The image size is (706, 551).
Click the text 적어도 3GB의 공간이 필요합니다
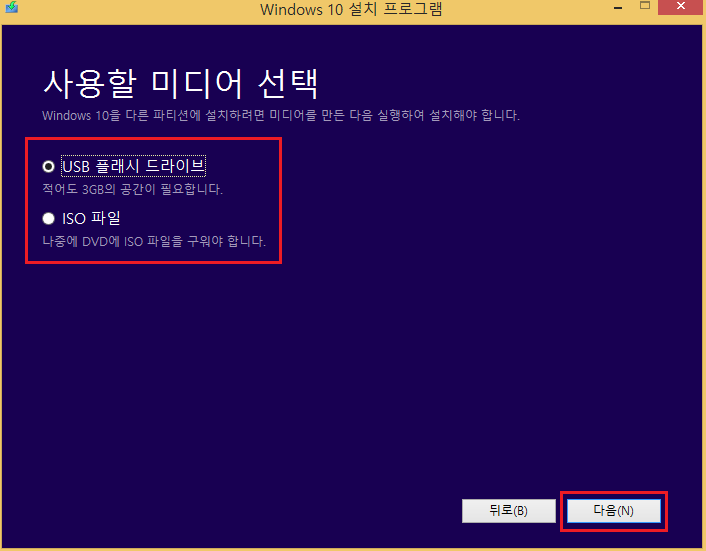[x=132, y=189]
